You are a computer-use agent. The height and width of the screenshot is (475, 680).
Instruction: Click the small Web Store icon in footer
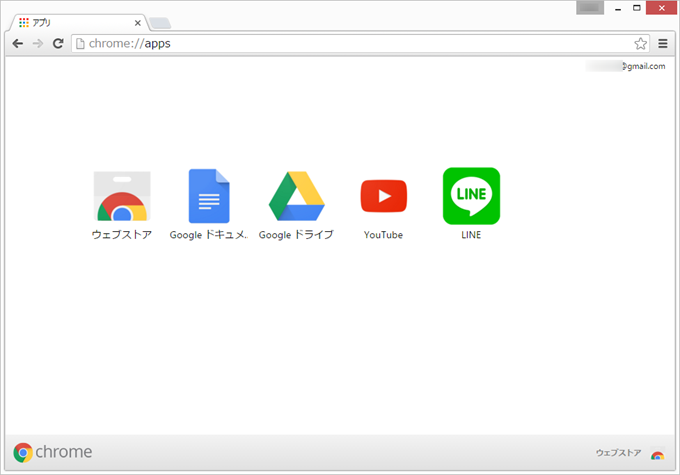(657, 454)
